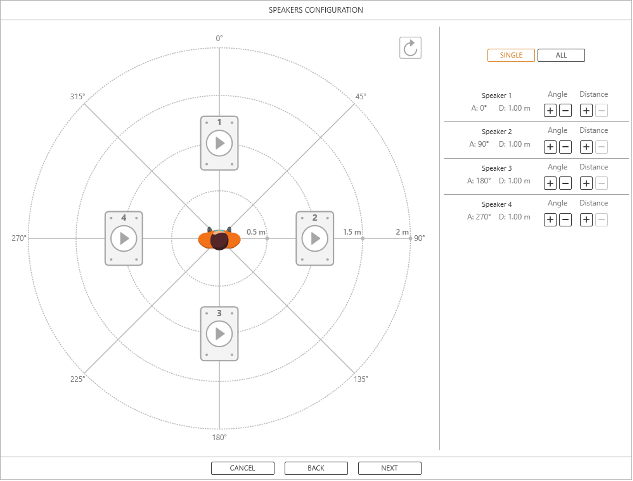Increase Speaker 4 distance with plus
Image resolution: width=633 pixels, height=481 pixels.
click(x=586, y=220)
